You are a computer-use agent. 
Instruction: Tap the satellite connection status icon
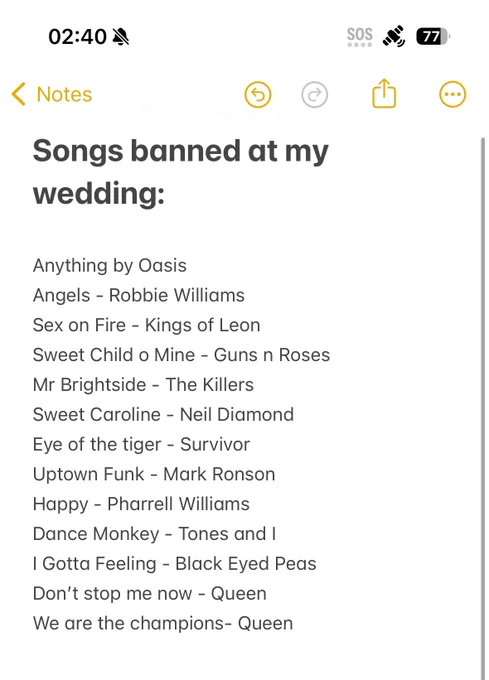click(394, 36)
